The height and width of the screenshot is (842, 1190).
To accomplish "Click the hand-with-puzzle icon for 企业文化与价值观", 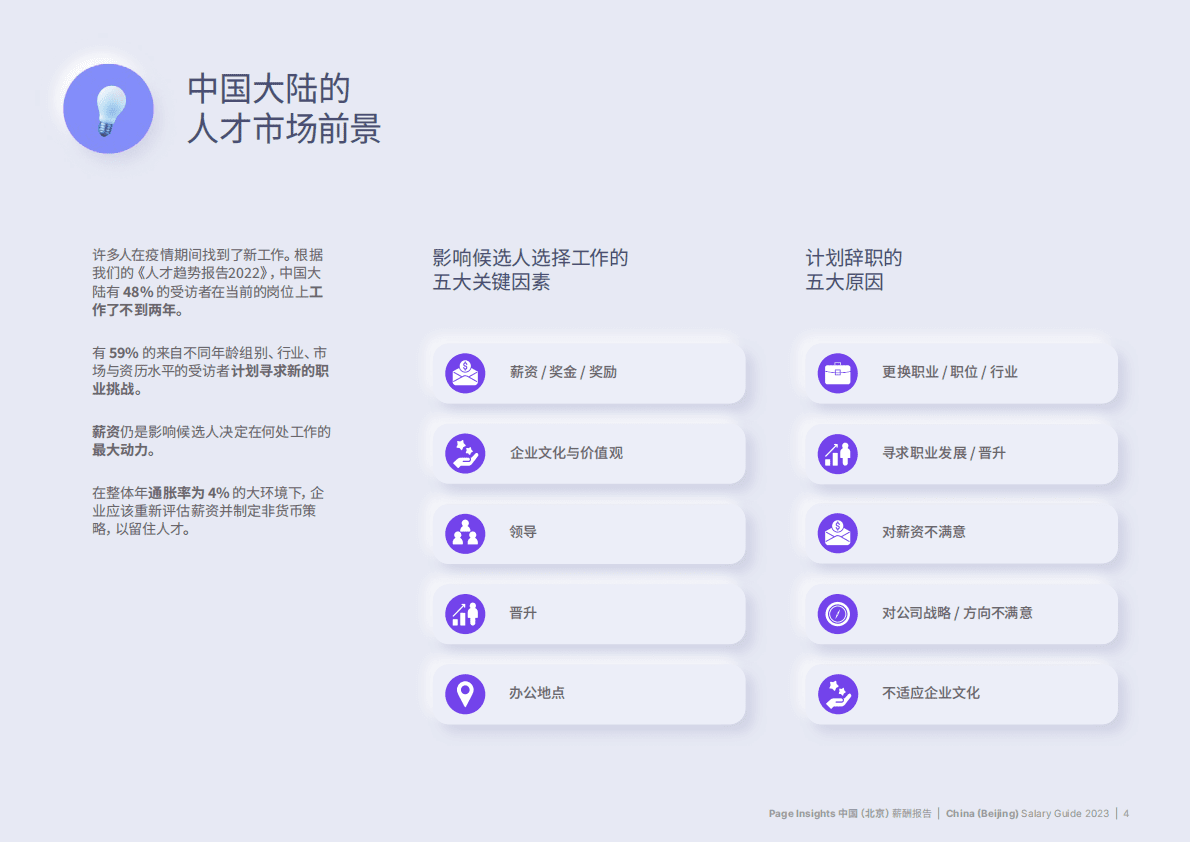I will [465, 452].
